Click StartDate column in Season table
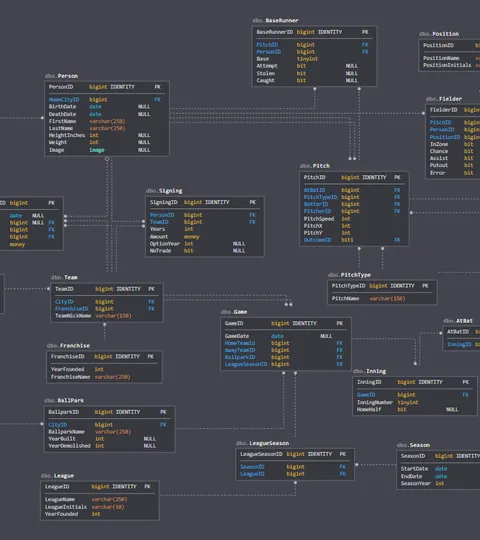Viewport: 480px width, 540px height. (x=439, y=469)
